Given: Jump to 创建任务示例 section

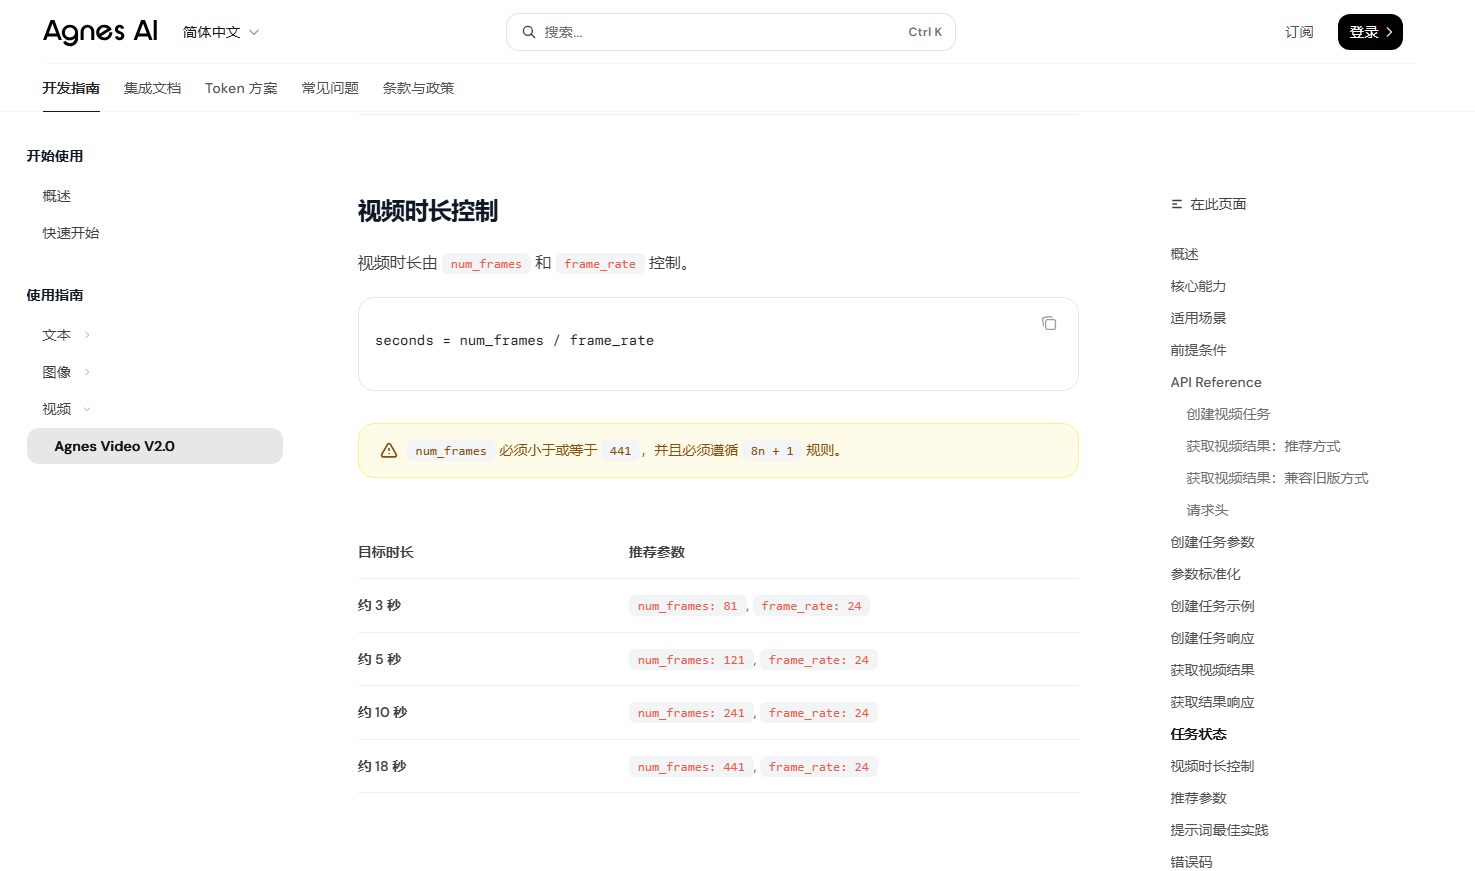Looking at the screenshot, I should pyautogui.click(x=1212, y=606).
